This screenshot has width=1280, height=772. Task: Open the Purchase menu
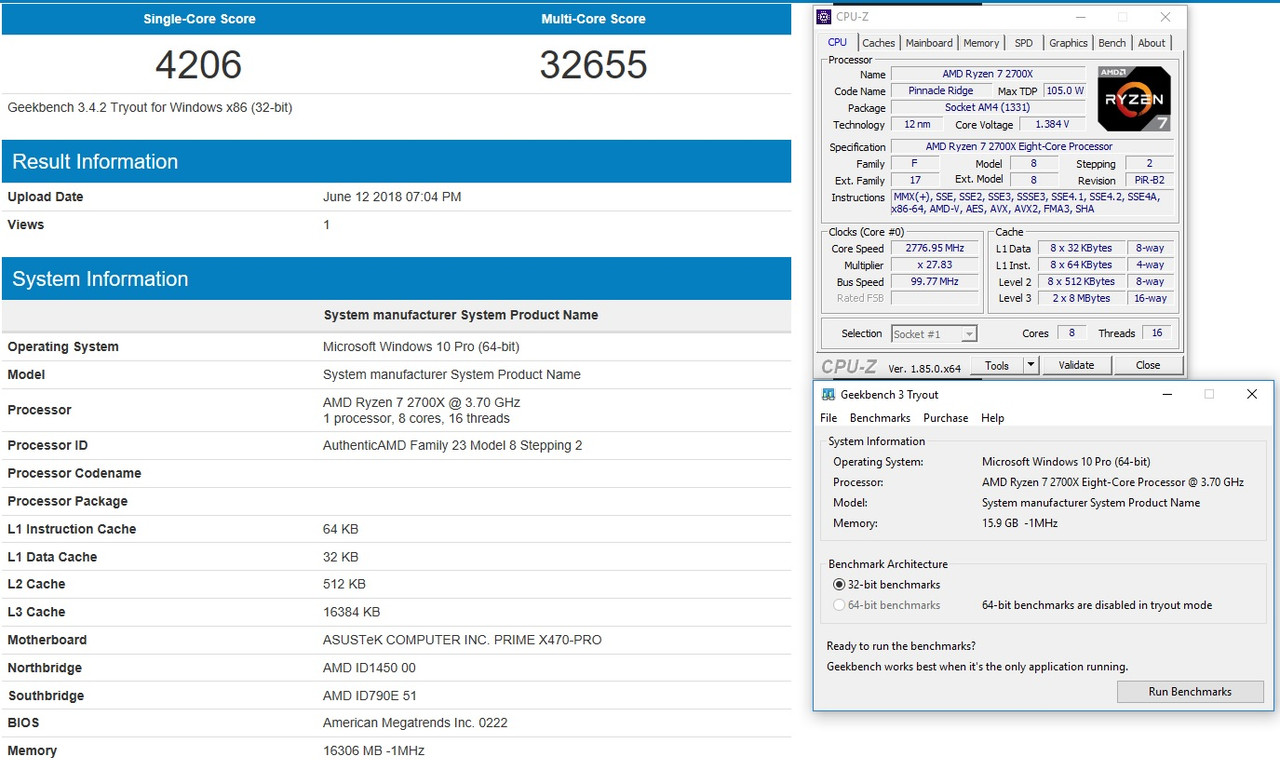(946, 418)
